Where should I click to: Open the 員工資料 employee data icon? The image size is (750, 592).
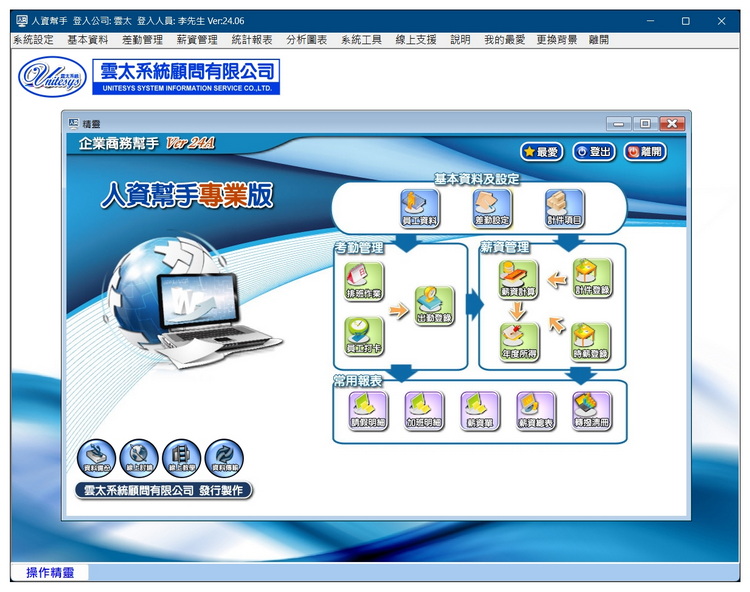(x=419, y=207)
